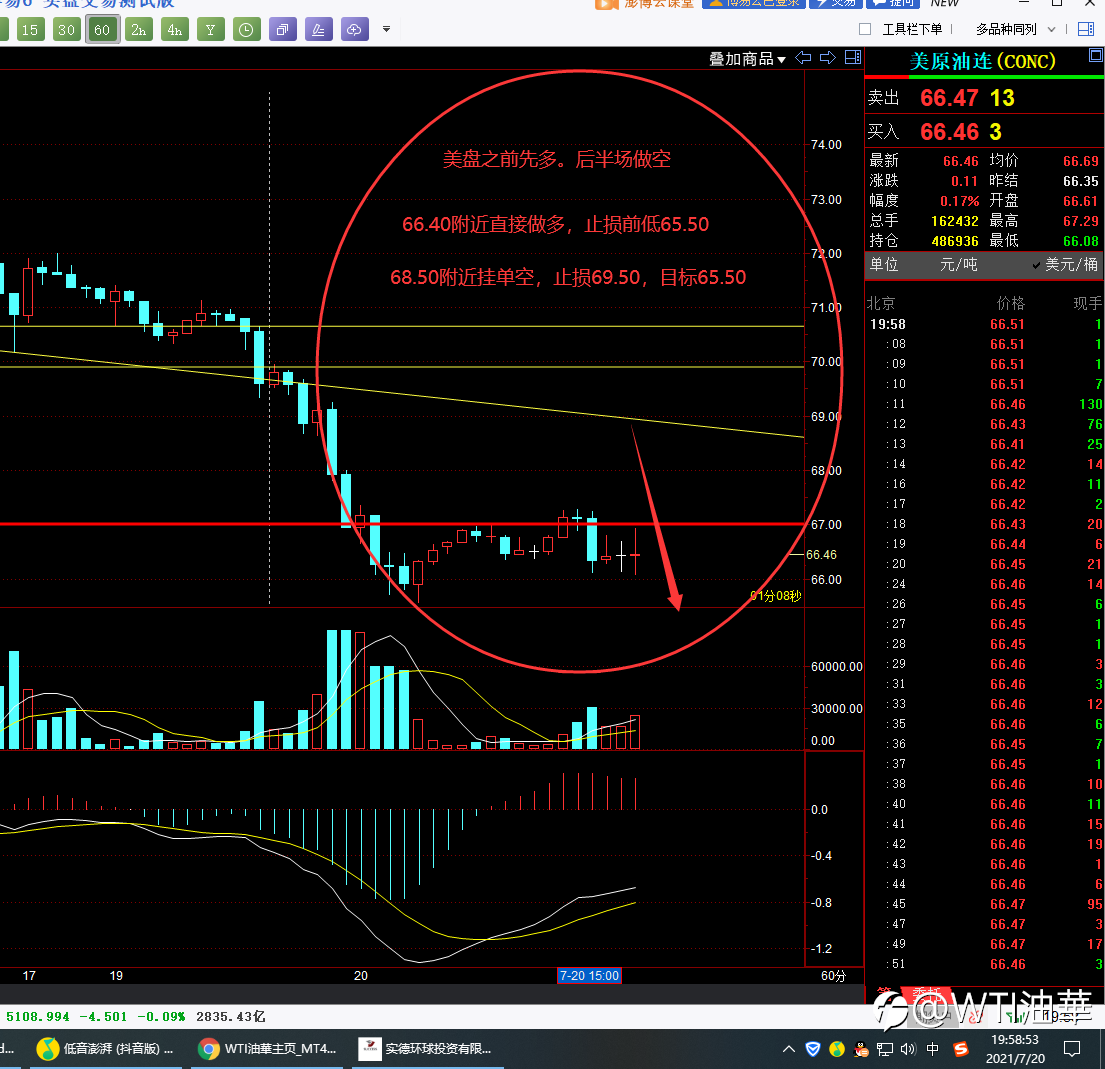Click the 最低 value 66.08

(x=1080, y=241)
